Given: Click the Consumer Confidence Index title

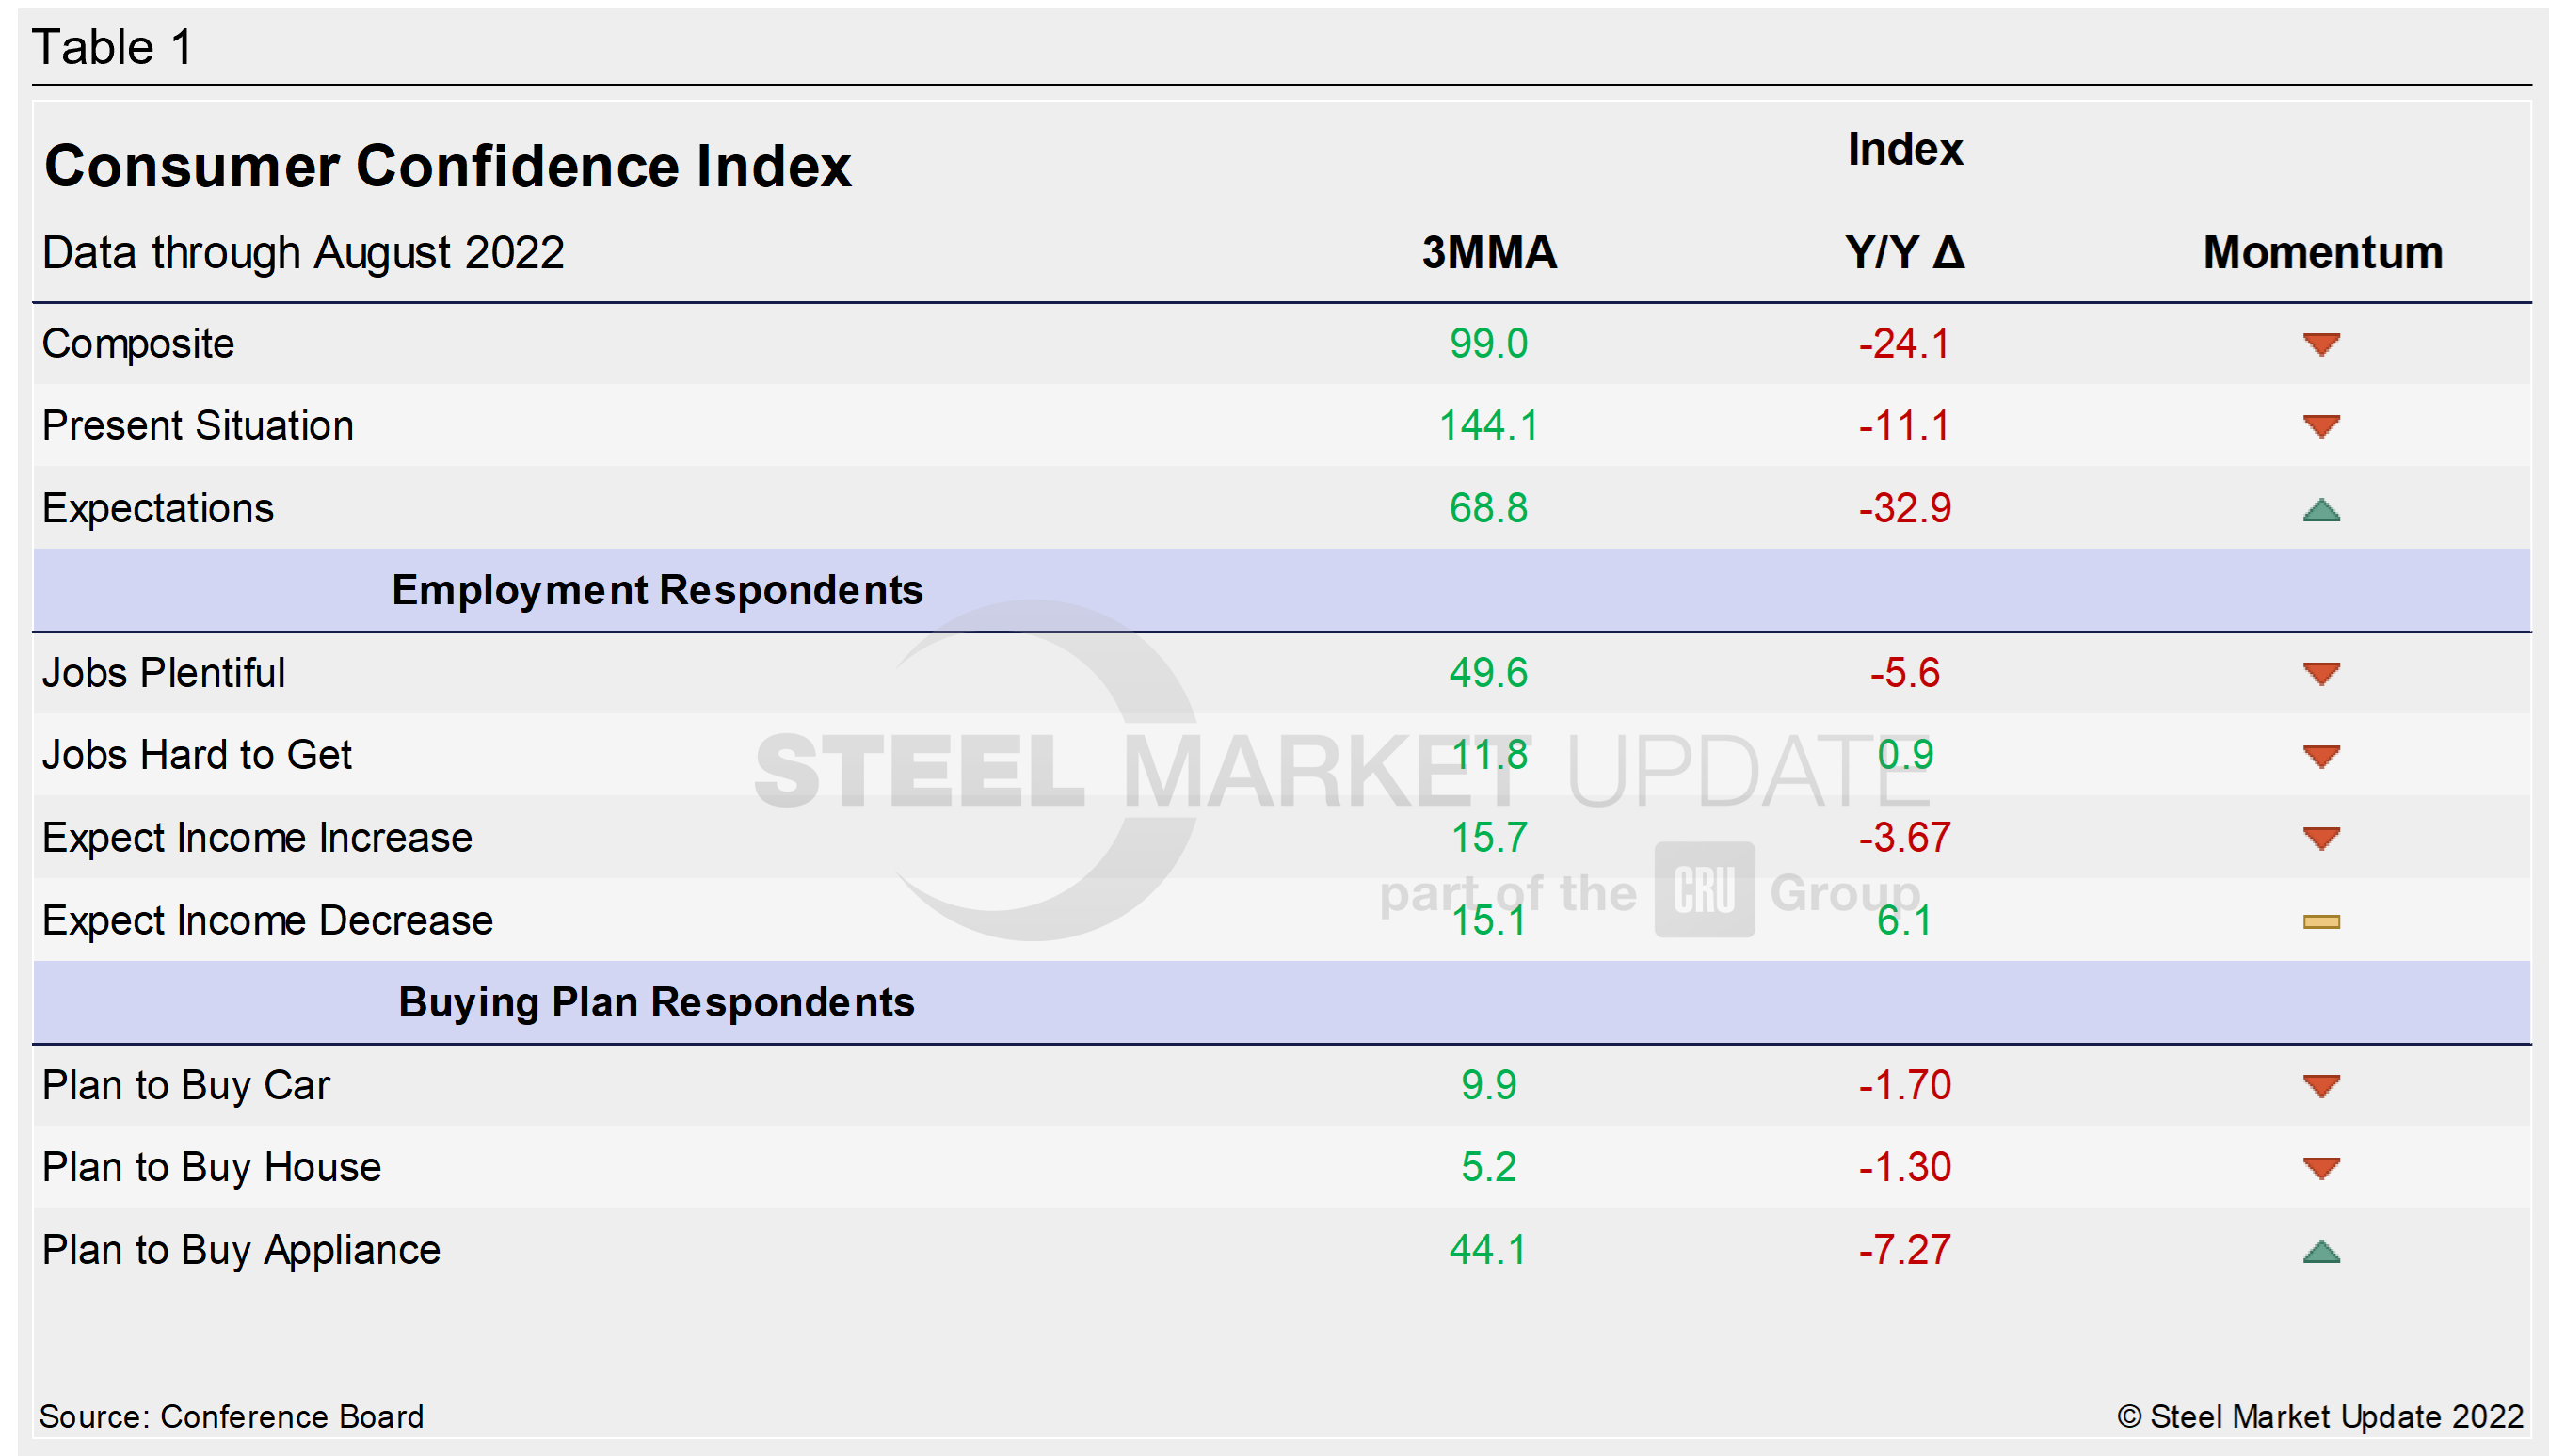Looking at the screenshot, I should coord(447,165).
